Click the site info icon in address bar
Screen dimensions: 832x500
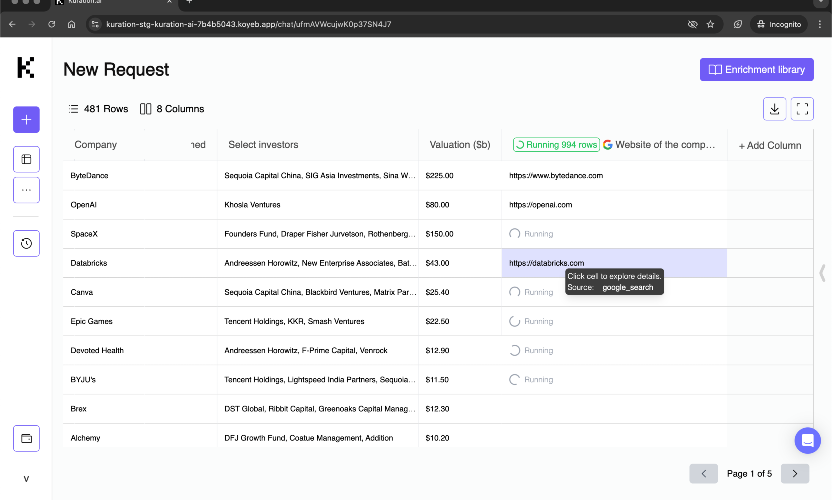[x=95, y=24]
